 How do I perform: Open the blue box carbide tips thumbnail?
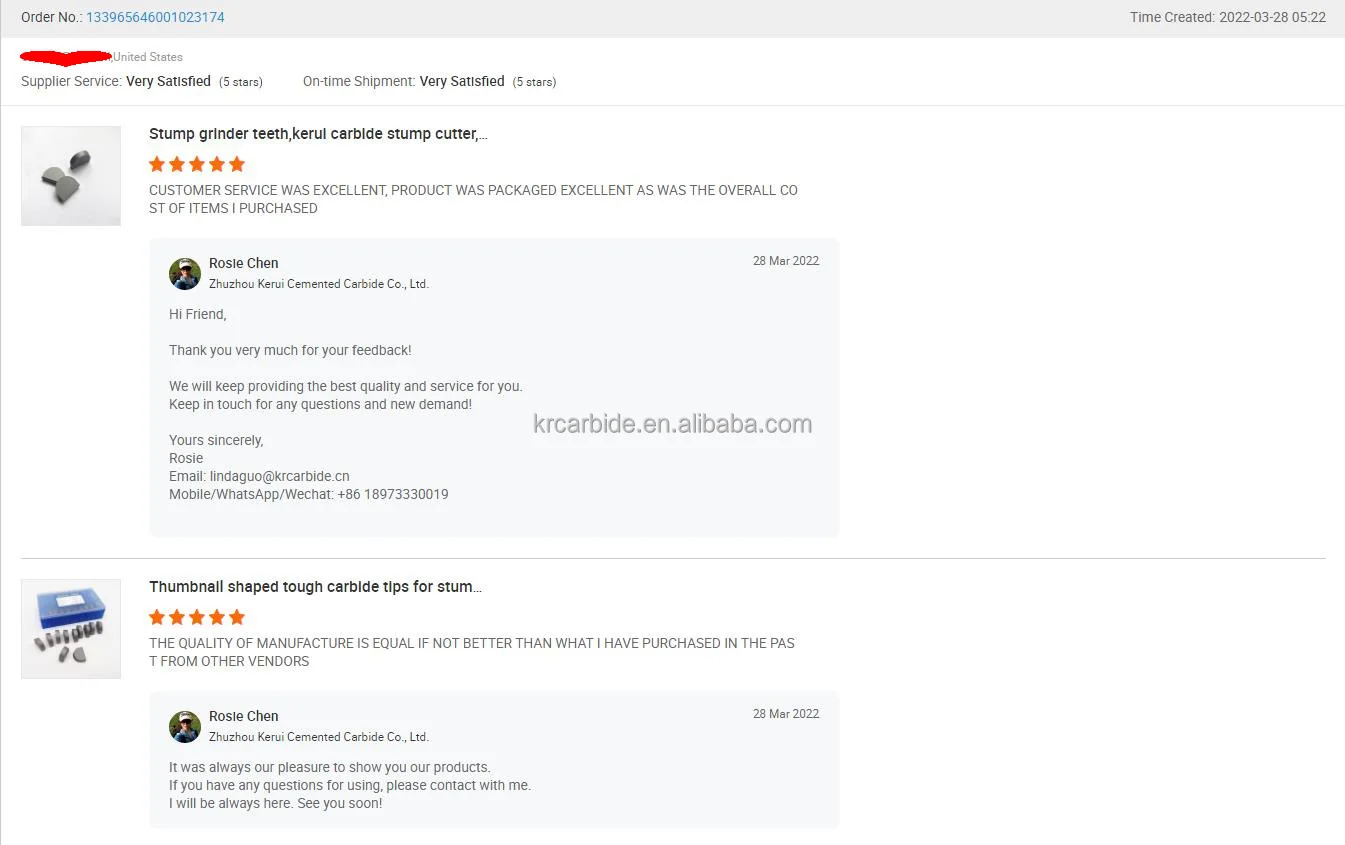(71, 629)
